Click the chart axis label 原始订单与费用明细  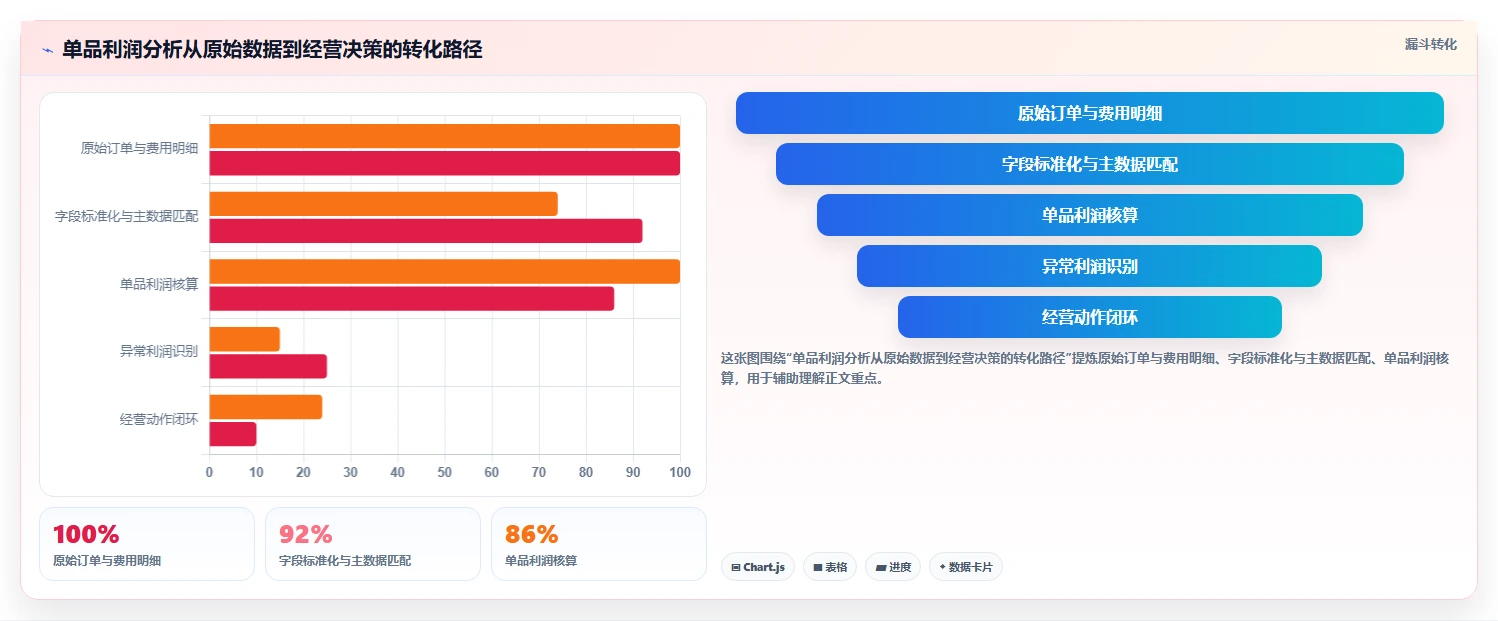[x=139, y=148]
